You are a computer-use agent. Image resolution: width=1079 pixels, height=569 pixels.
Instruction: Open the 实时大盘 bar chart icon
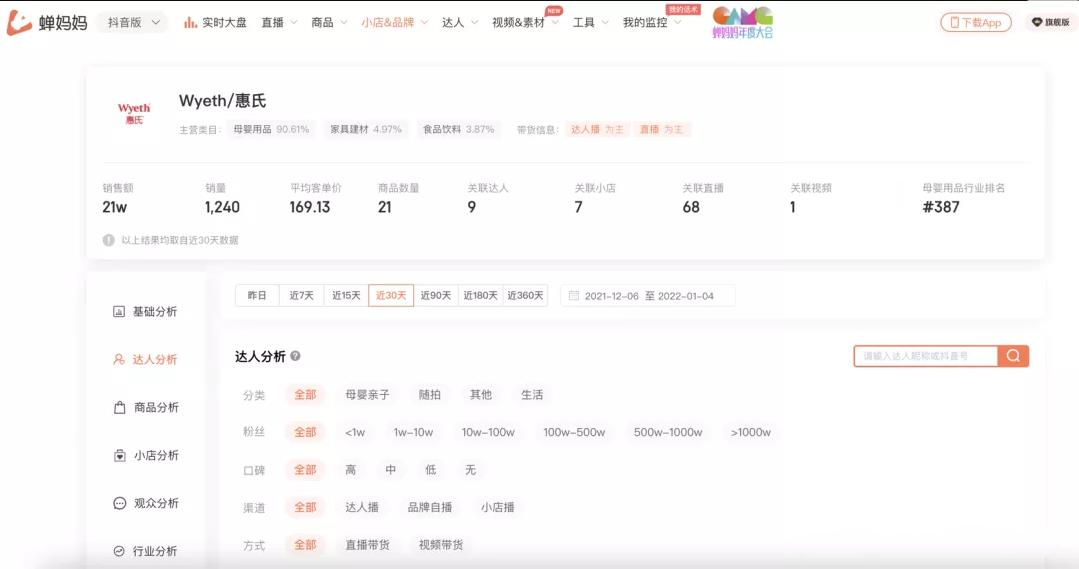(x=191, y=23)
